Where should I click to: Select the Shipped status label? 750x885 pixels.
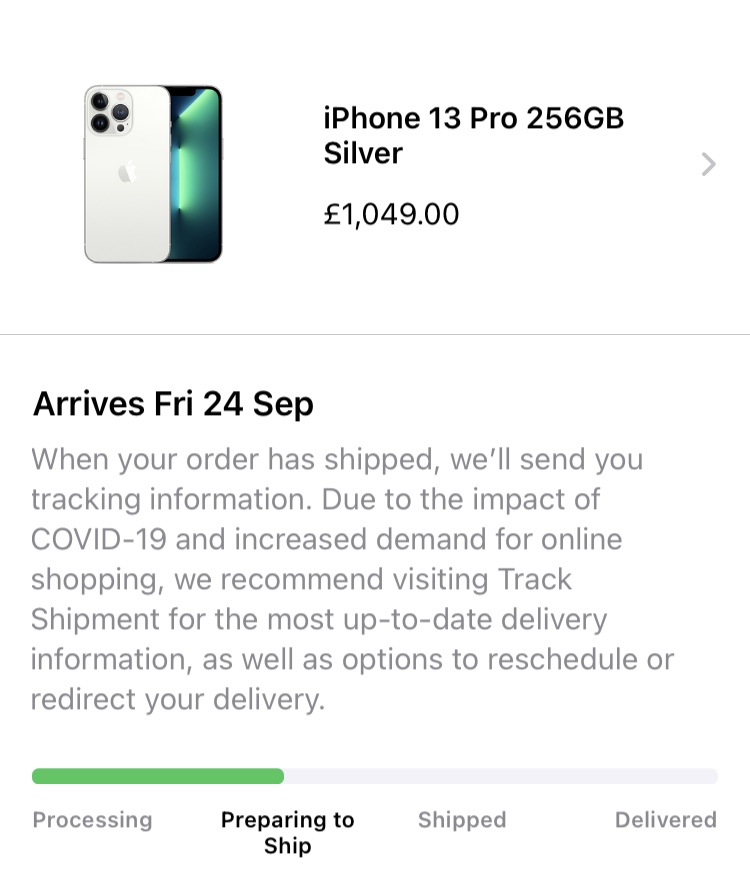(x=462, y=820)
